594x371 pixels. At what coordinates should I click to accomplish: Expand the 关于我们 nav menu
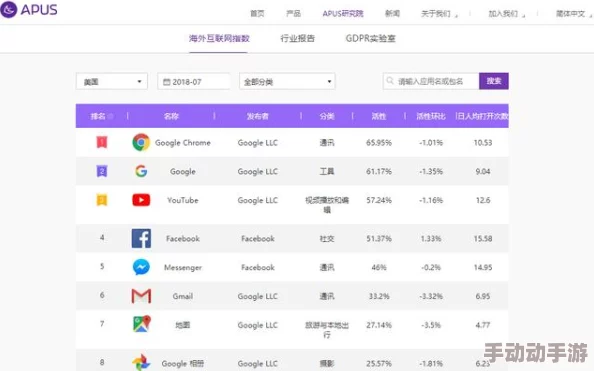tap(439, 14)
